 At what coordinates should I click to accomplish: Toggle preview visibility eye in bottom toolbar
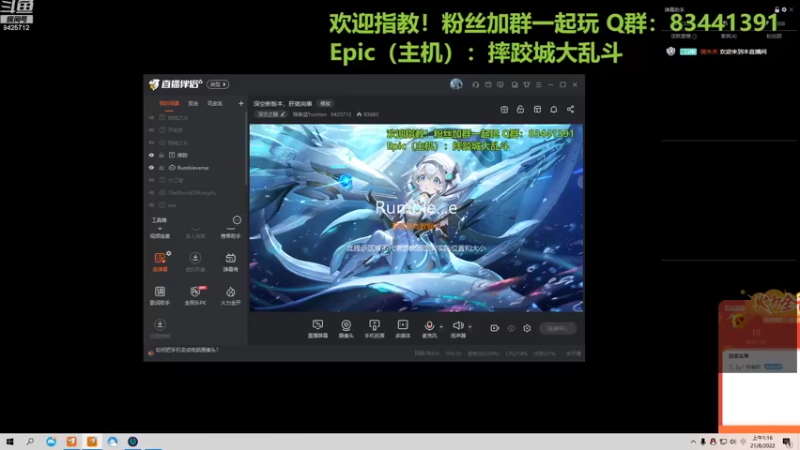(x=511, y=328)
